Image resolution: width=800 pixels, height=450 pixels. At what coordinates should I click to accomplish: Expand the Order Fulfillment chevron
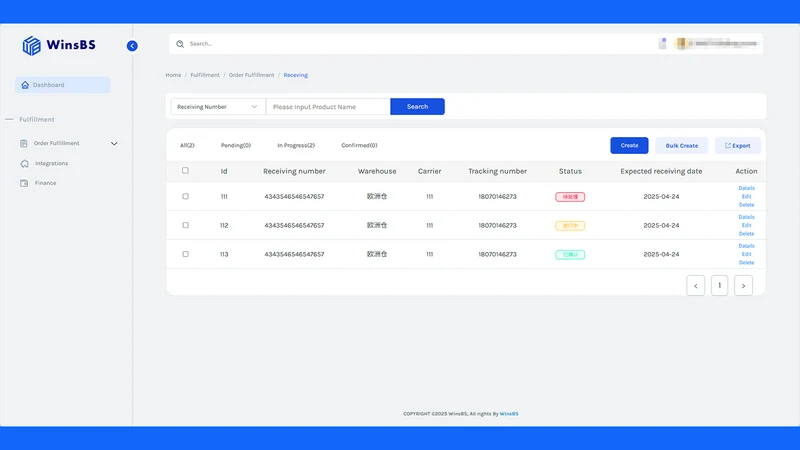[114, 144]
